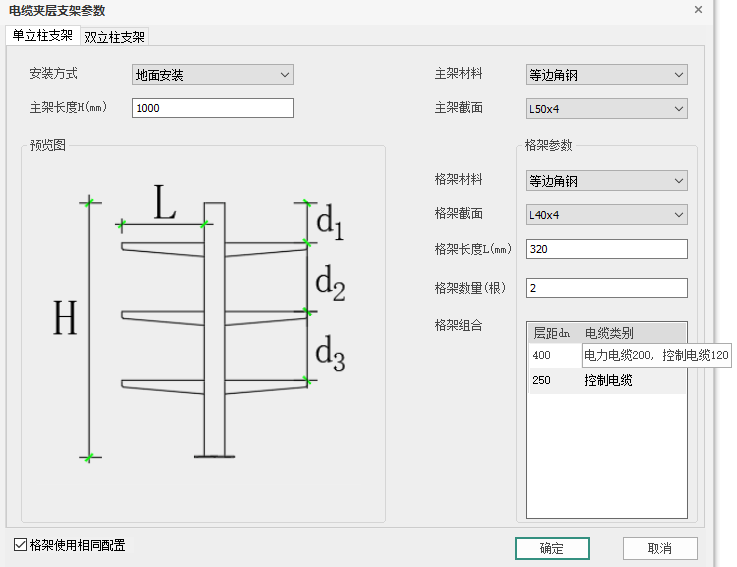
Task: Click the 格架数量 input field
Action: pos(606,288)
